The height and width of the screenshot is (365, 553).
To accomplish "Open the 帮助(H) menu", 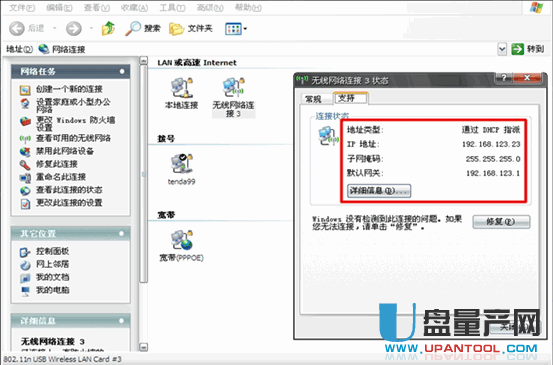I will click(x=248, y=7).
